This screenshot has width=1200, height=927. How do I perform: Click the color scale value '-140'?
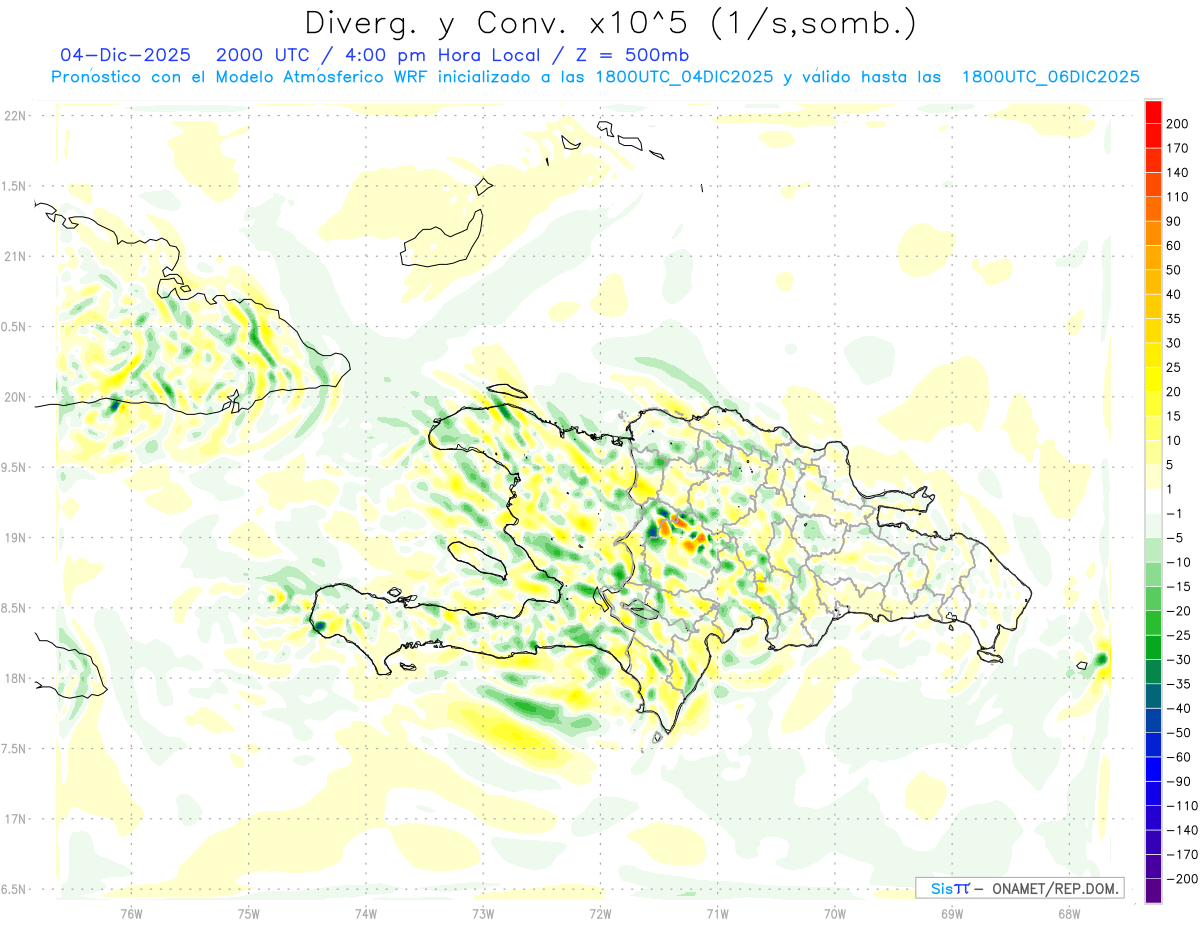click(x=1180, y=830)
